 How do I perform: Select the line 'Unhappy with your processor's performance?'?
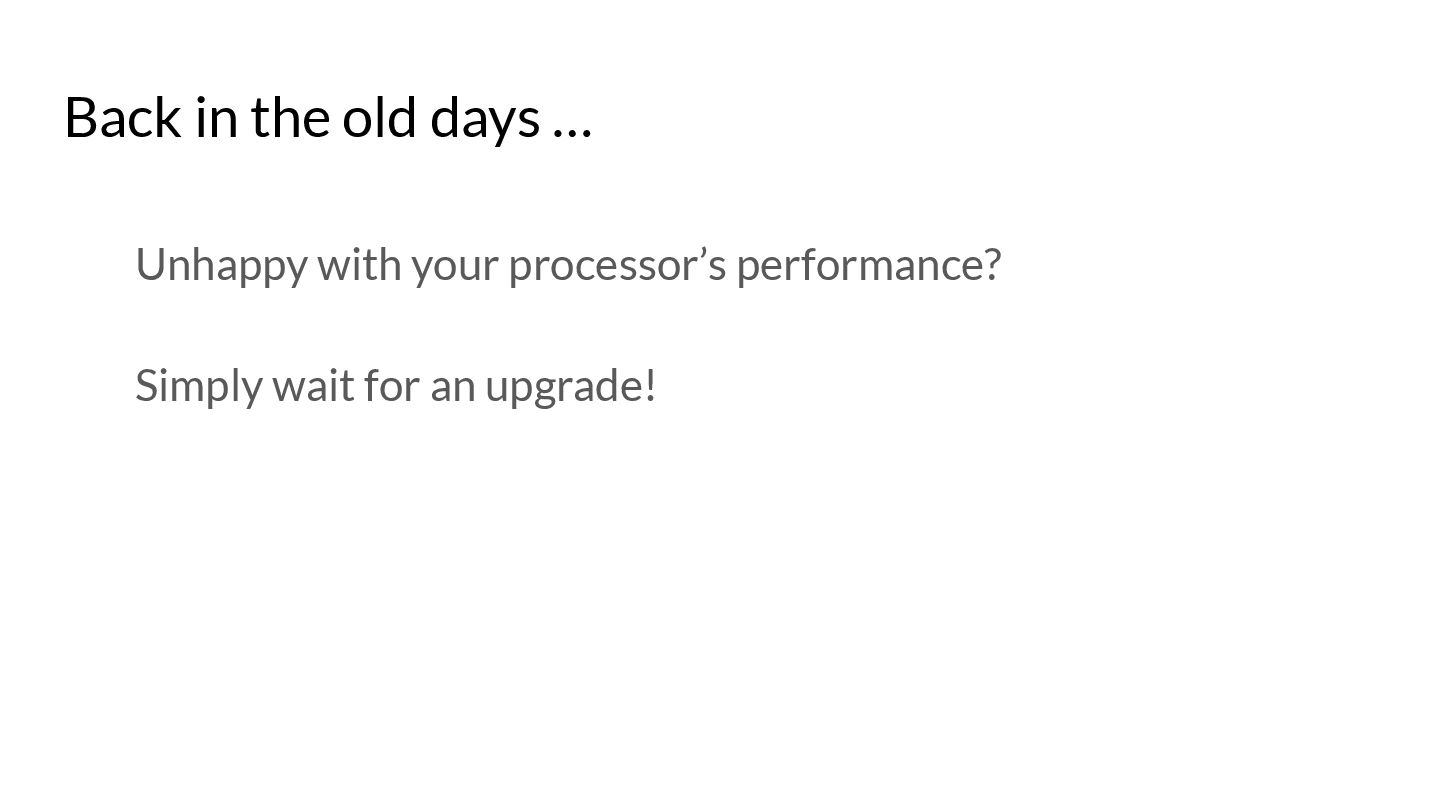pos(568,265)
